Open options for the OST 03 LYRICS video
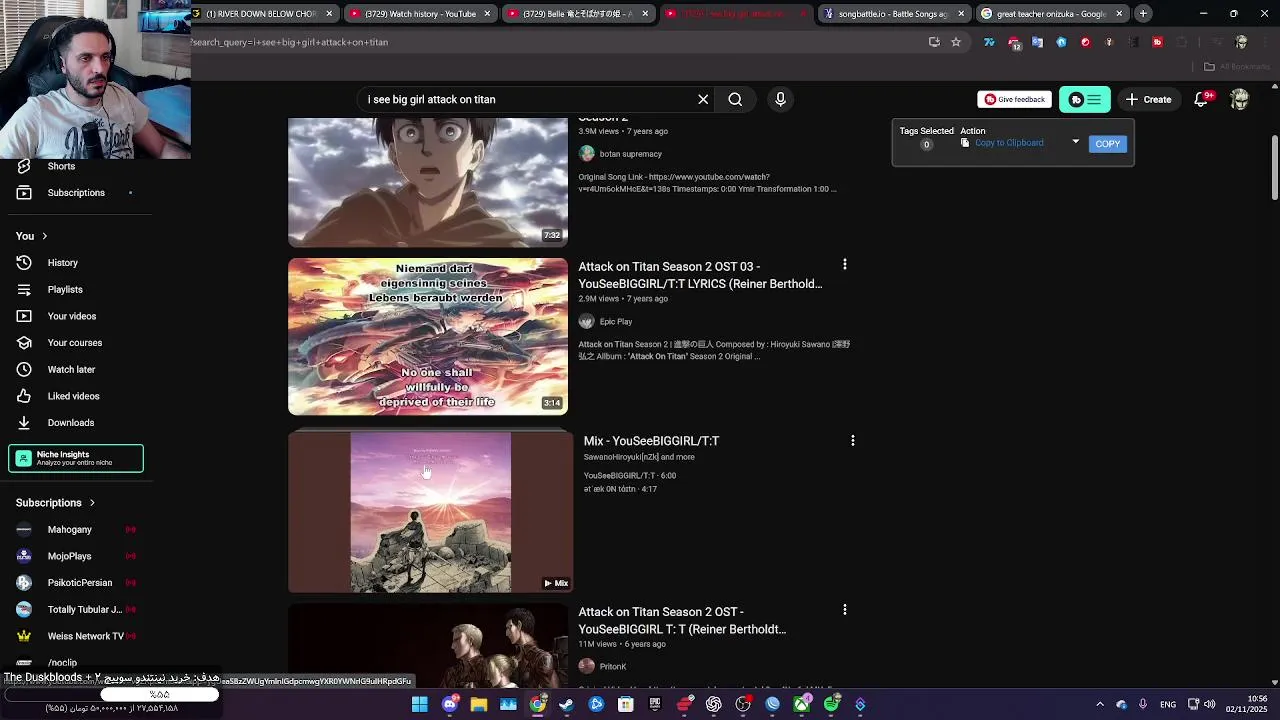The width and height of the screenshot is (1280, 720). [845, 265]
